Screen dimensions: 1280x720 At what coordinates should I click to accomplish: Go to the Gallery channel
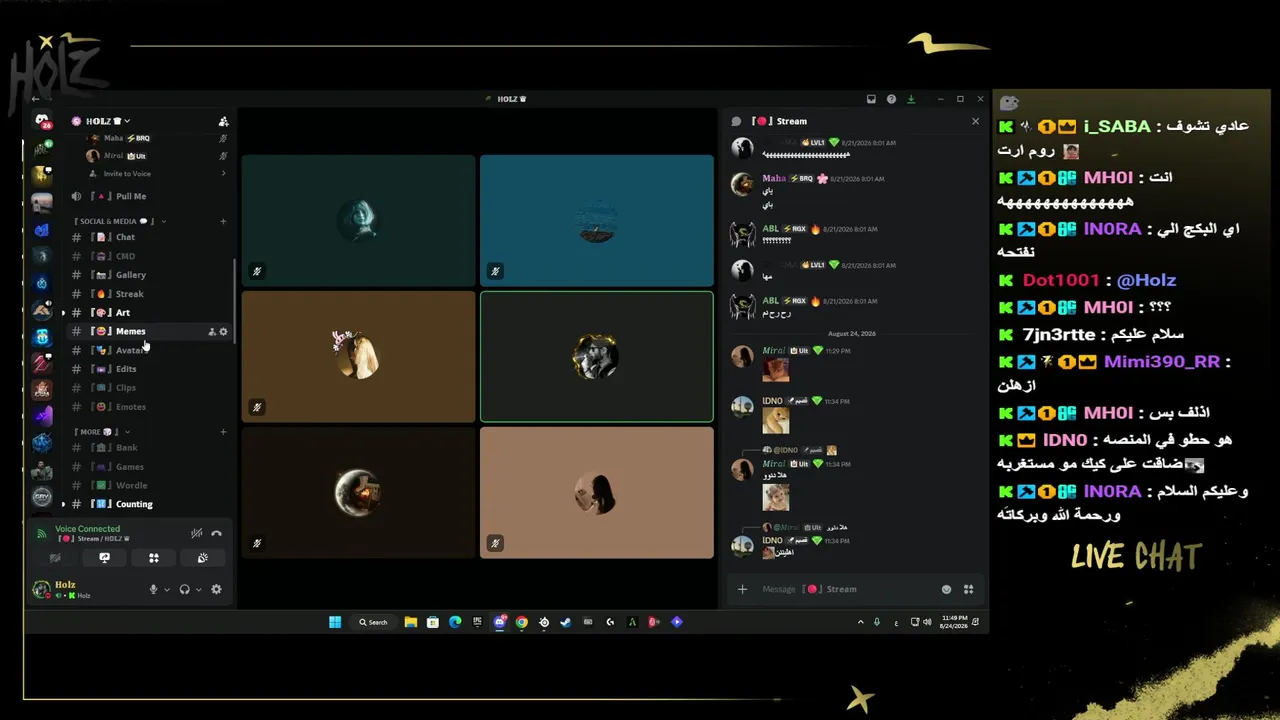tap(150, 275)
